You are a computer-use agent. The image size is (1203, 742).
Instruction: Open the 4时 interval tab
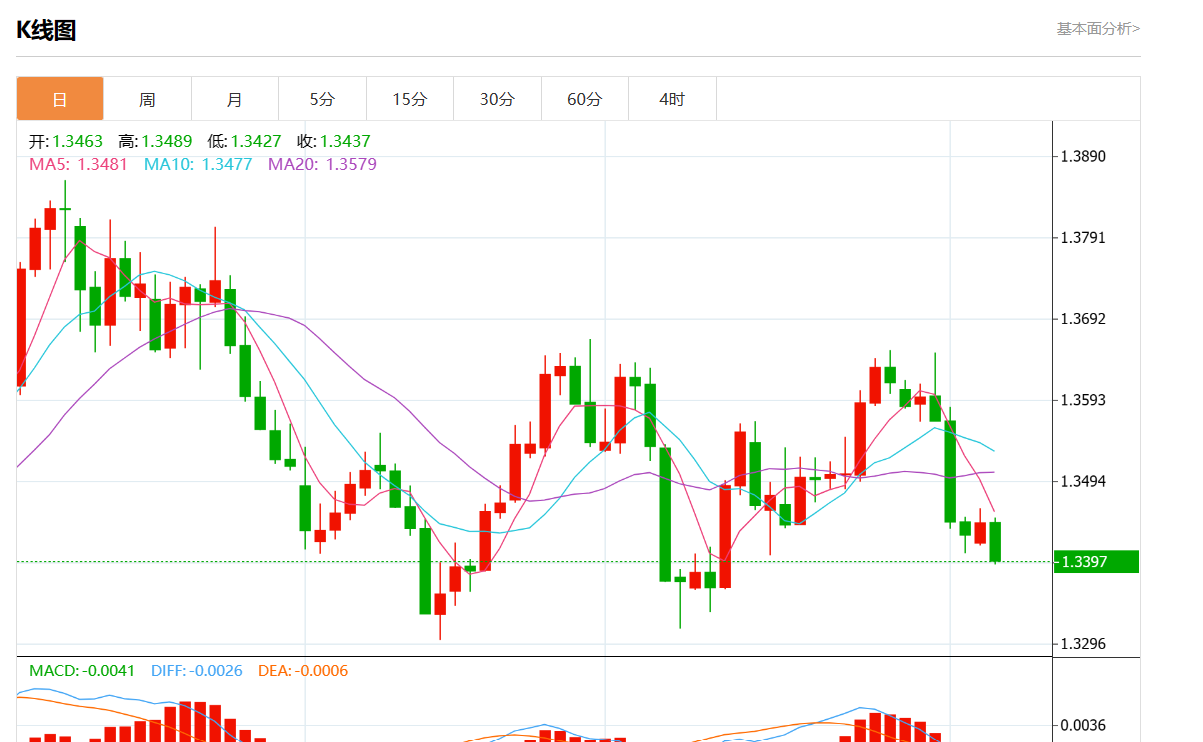(x=672, y=99)
